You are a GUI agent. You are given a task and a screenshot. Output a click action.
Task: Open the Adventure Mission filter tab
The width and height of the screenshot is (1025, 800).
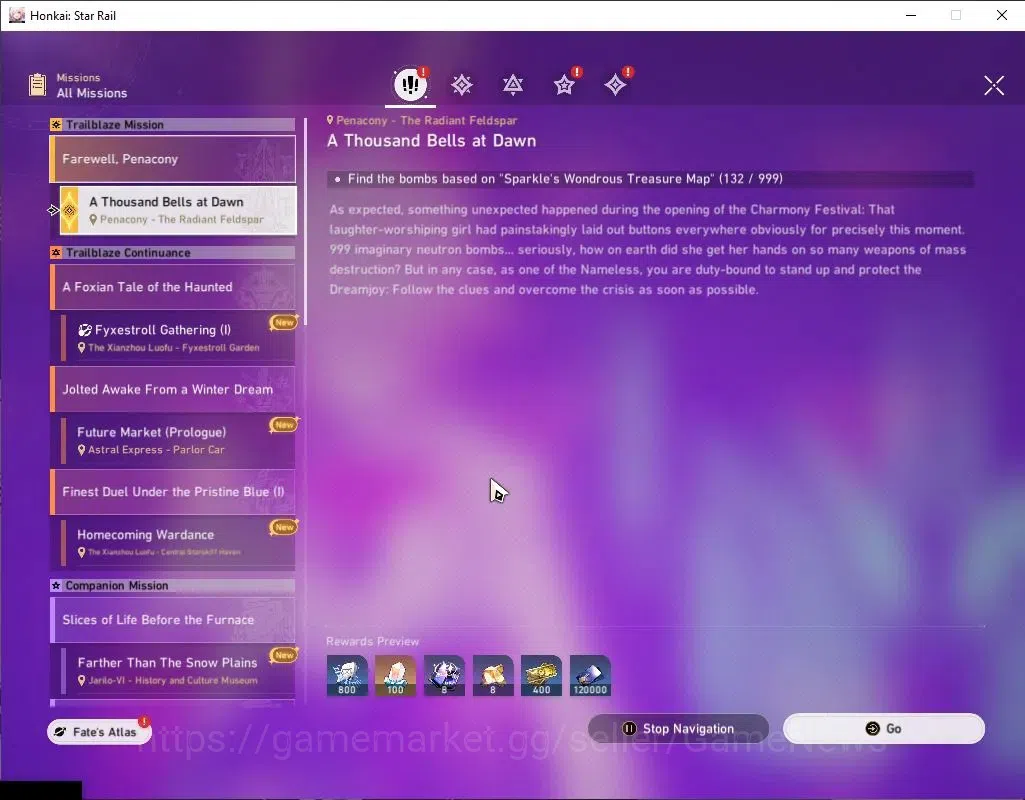pos(615,84)
